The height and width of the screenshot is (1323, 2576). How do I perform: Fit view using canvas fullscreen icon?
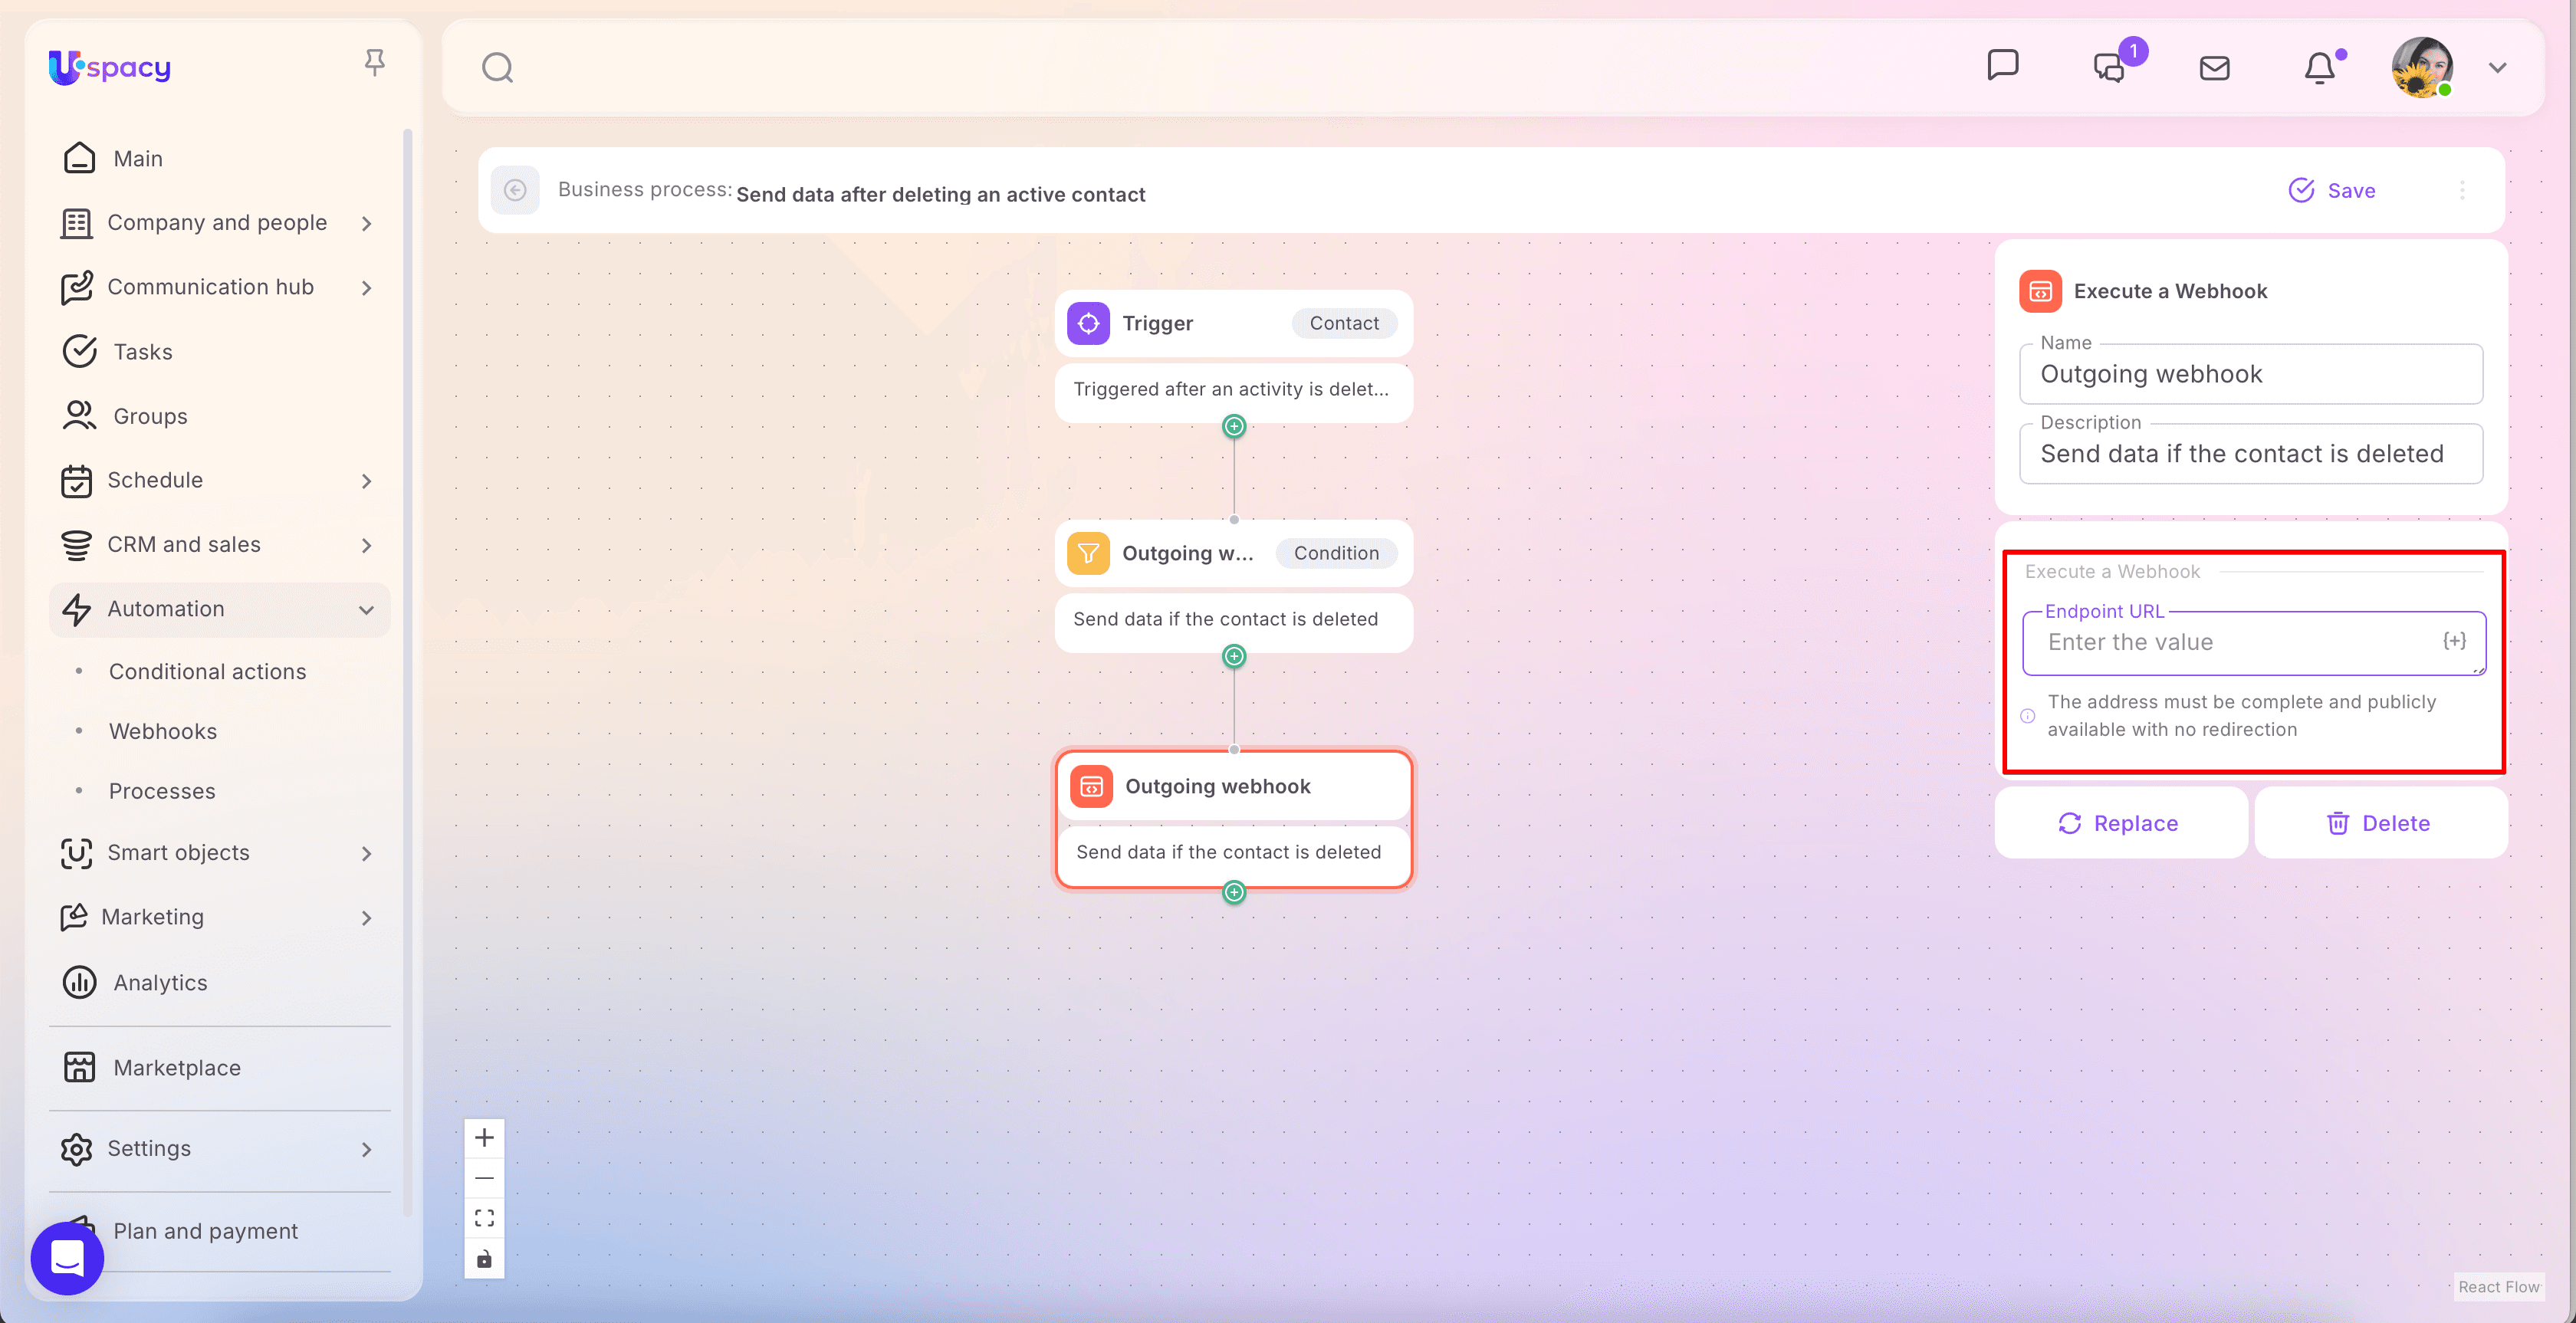pos(484,1218)
